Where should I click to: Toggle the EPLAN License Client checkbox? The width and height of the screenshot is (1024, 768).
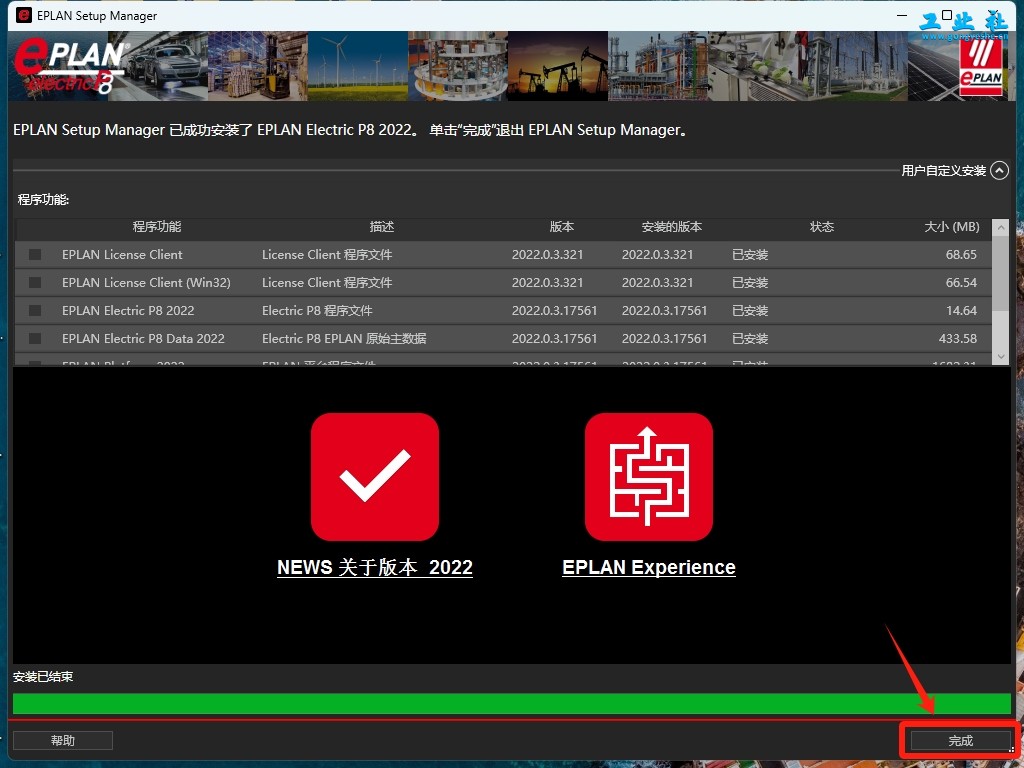35,255
